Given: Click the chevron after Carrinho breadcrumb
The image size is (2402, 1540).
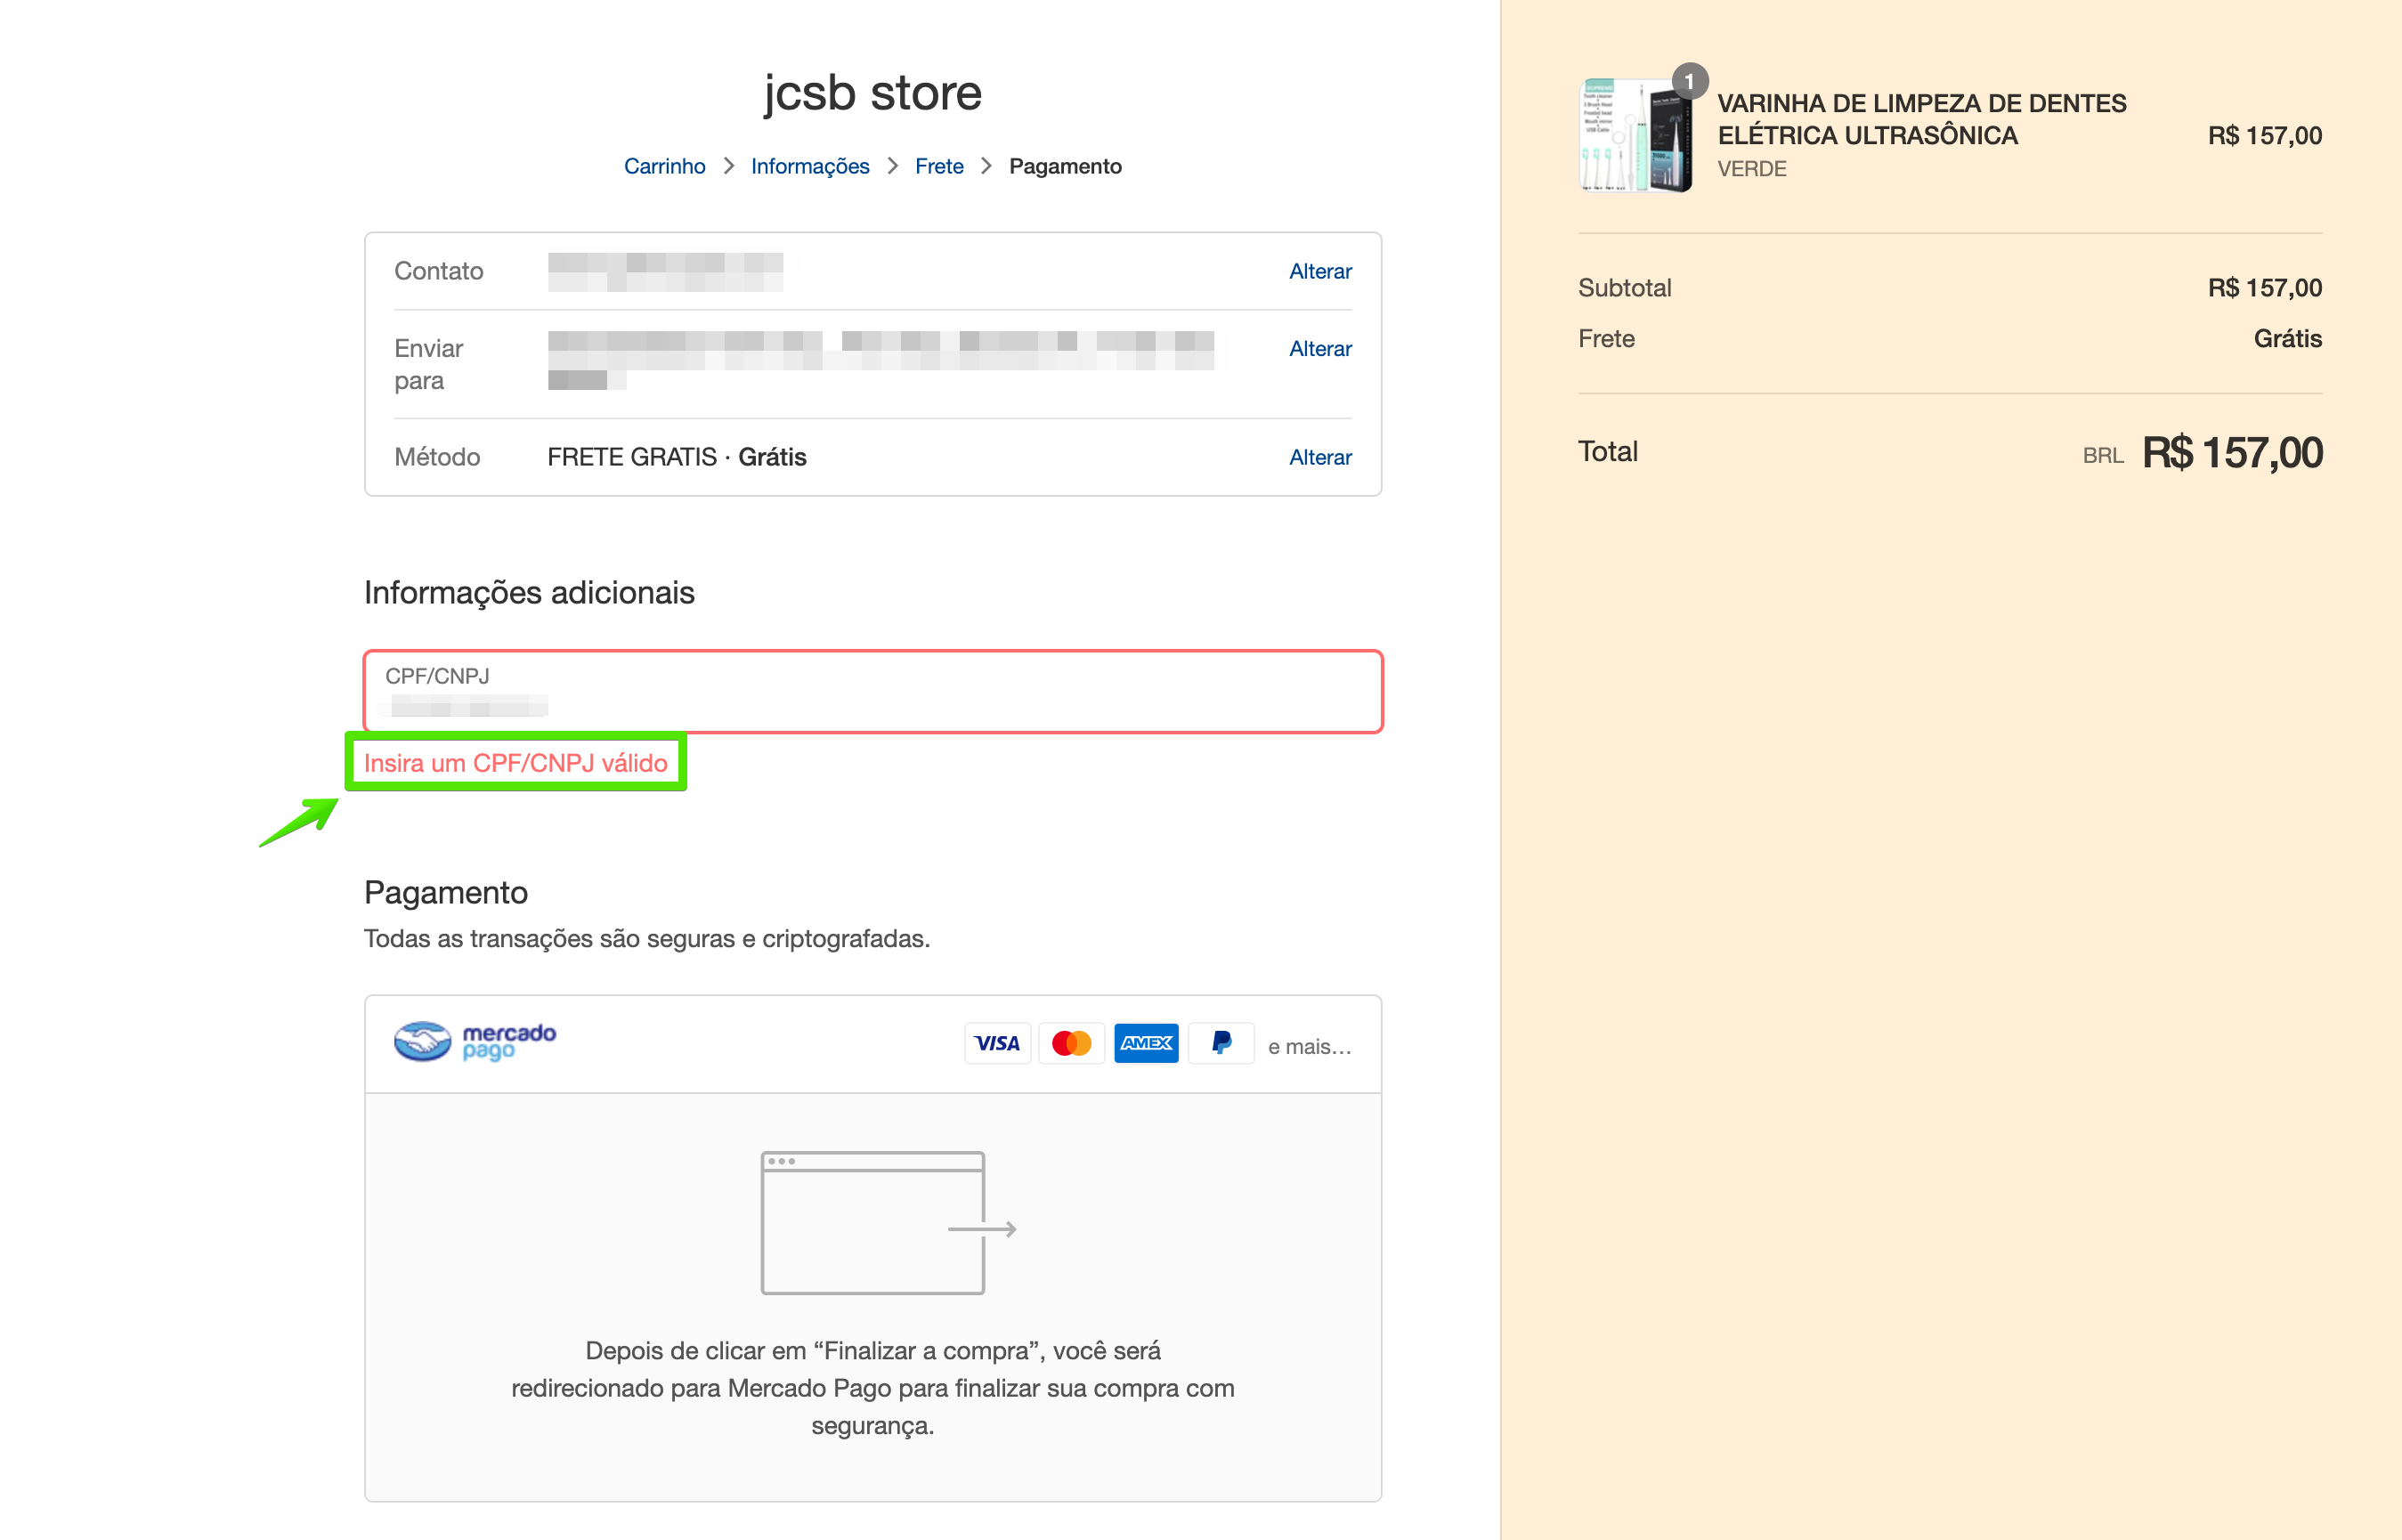Looking at the screenshot, I should [x=729, y=166].
